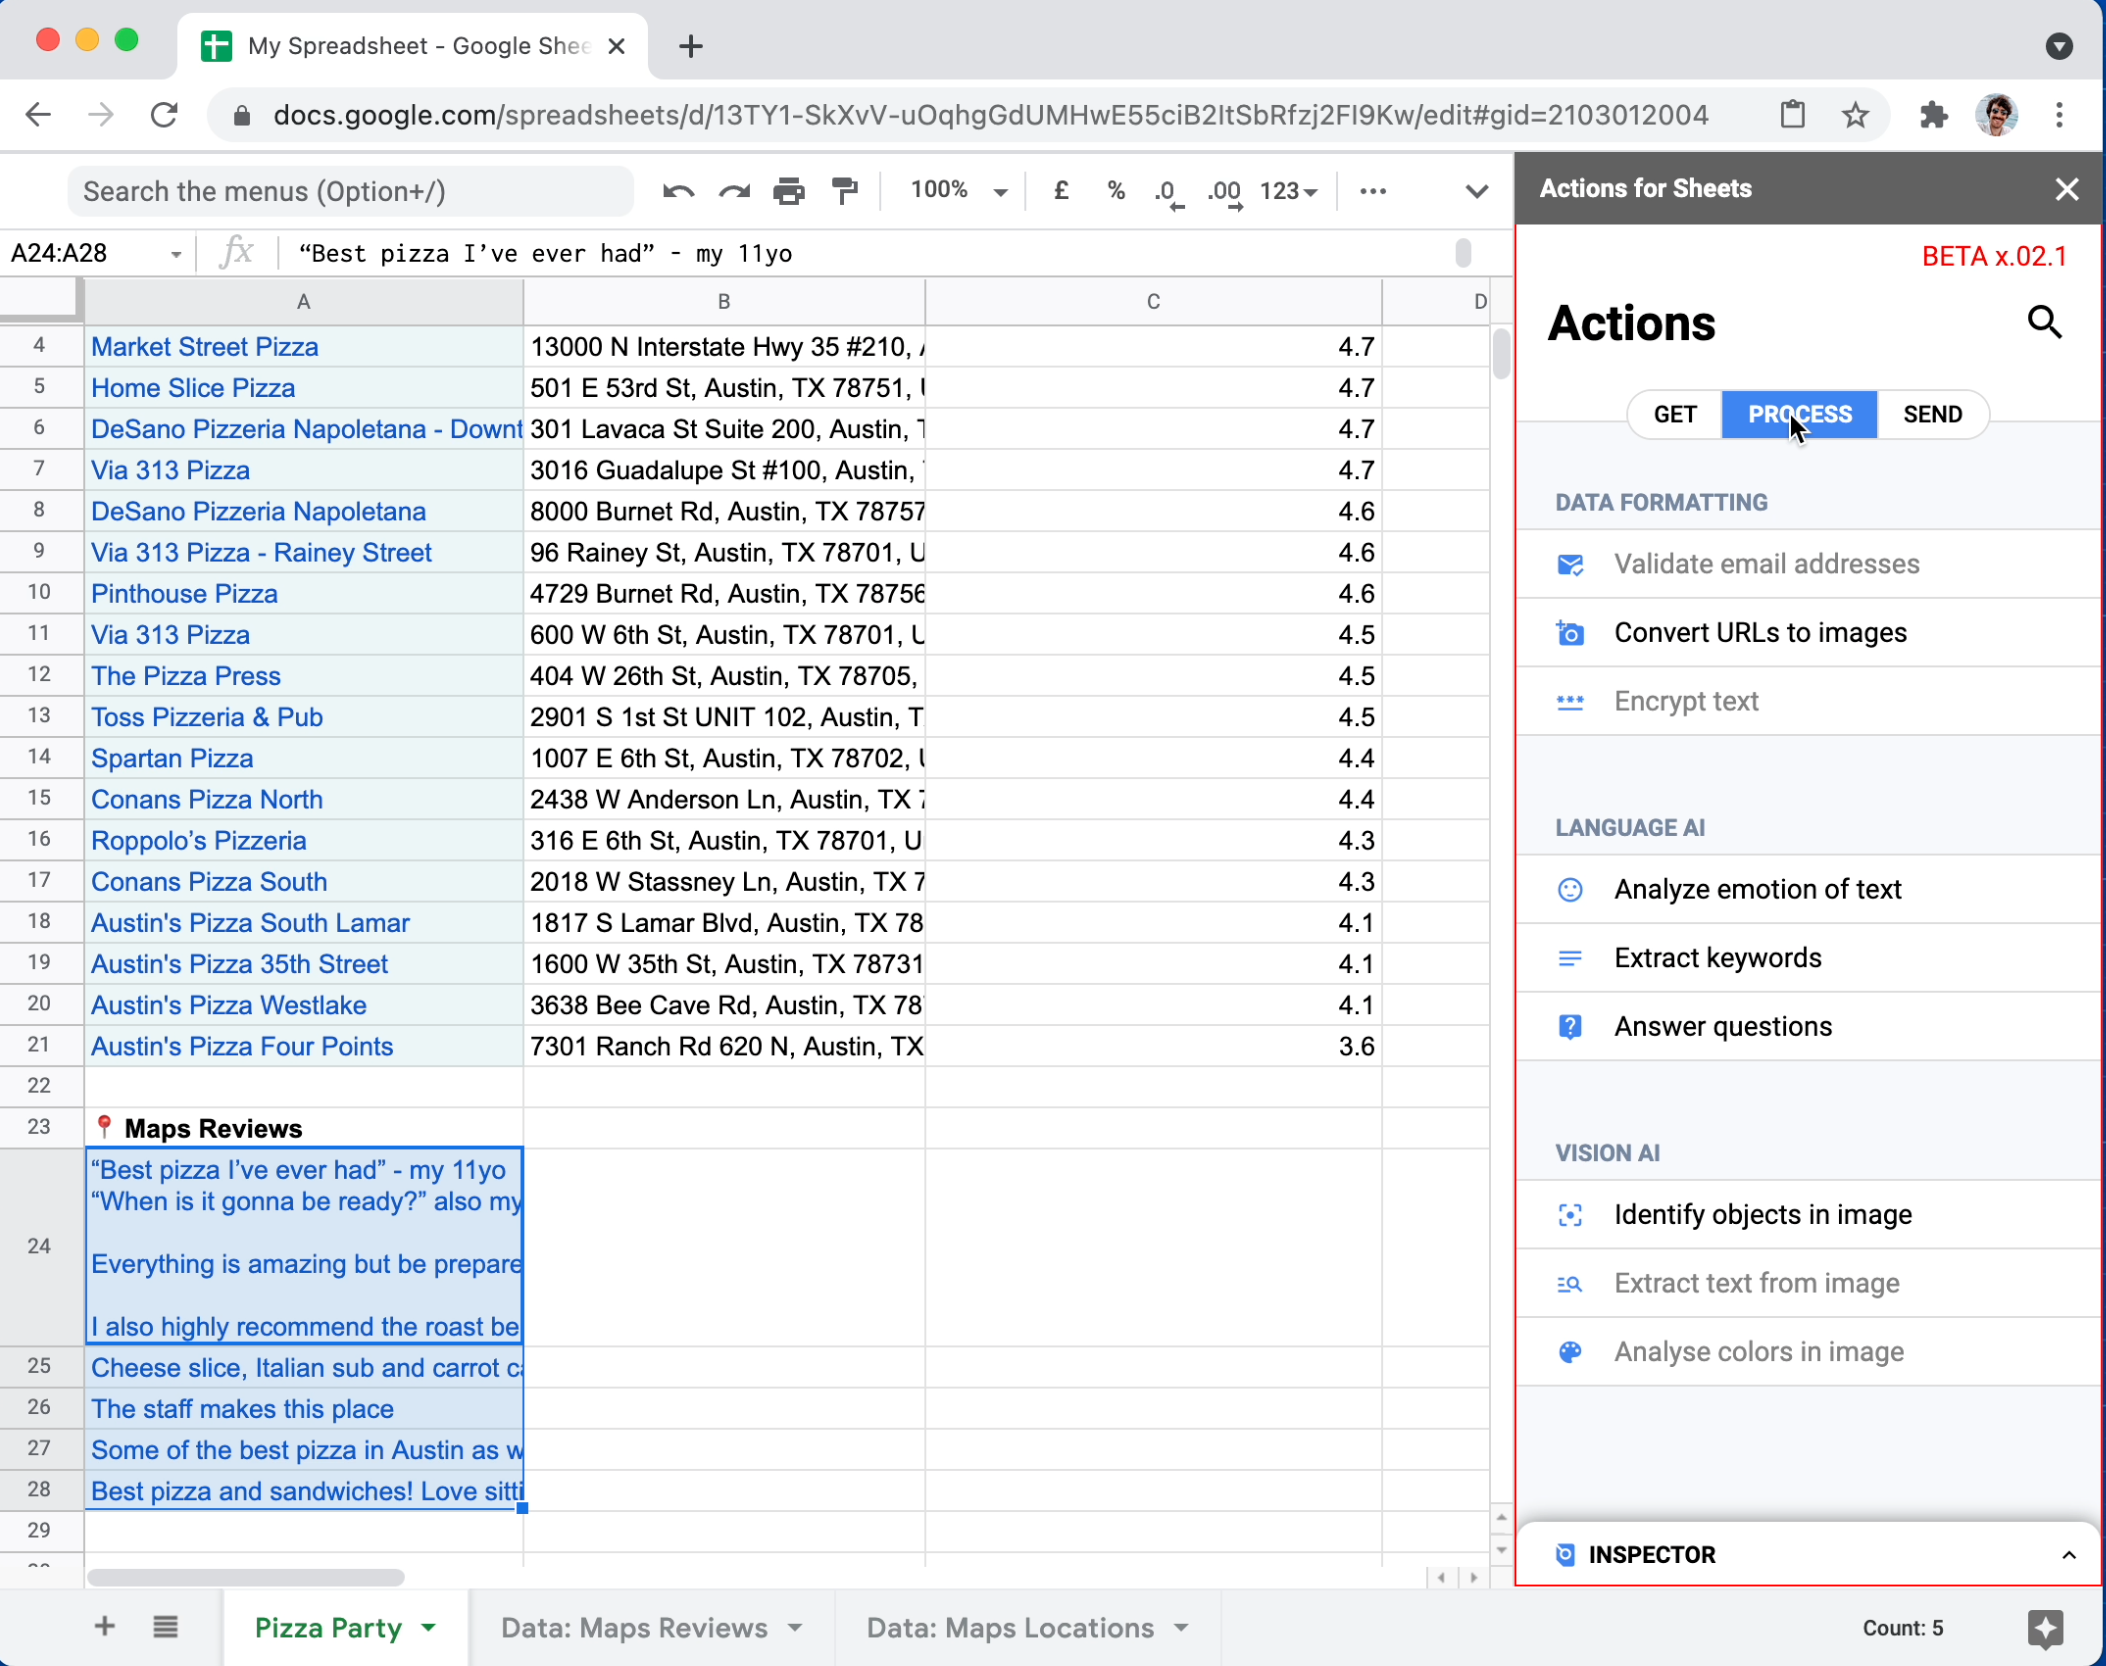This screenshot has height=1666, width=2106.
Task: Choose the Identify objects in image action
Action: click(1808, 1215)
